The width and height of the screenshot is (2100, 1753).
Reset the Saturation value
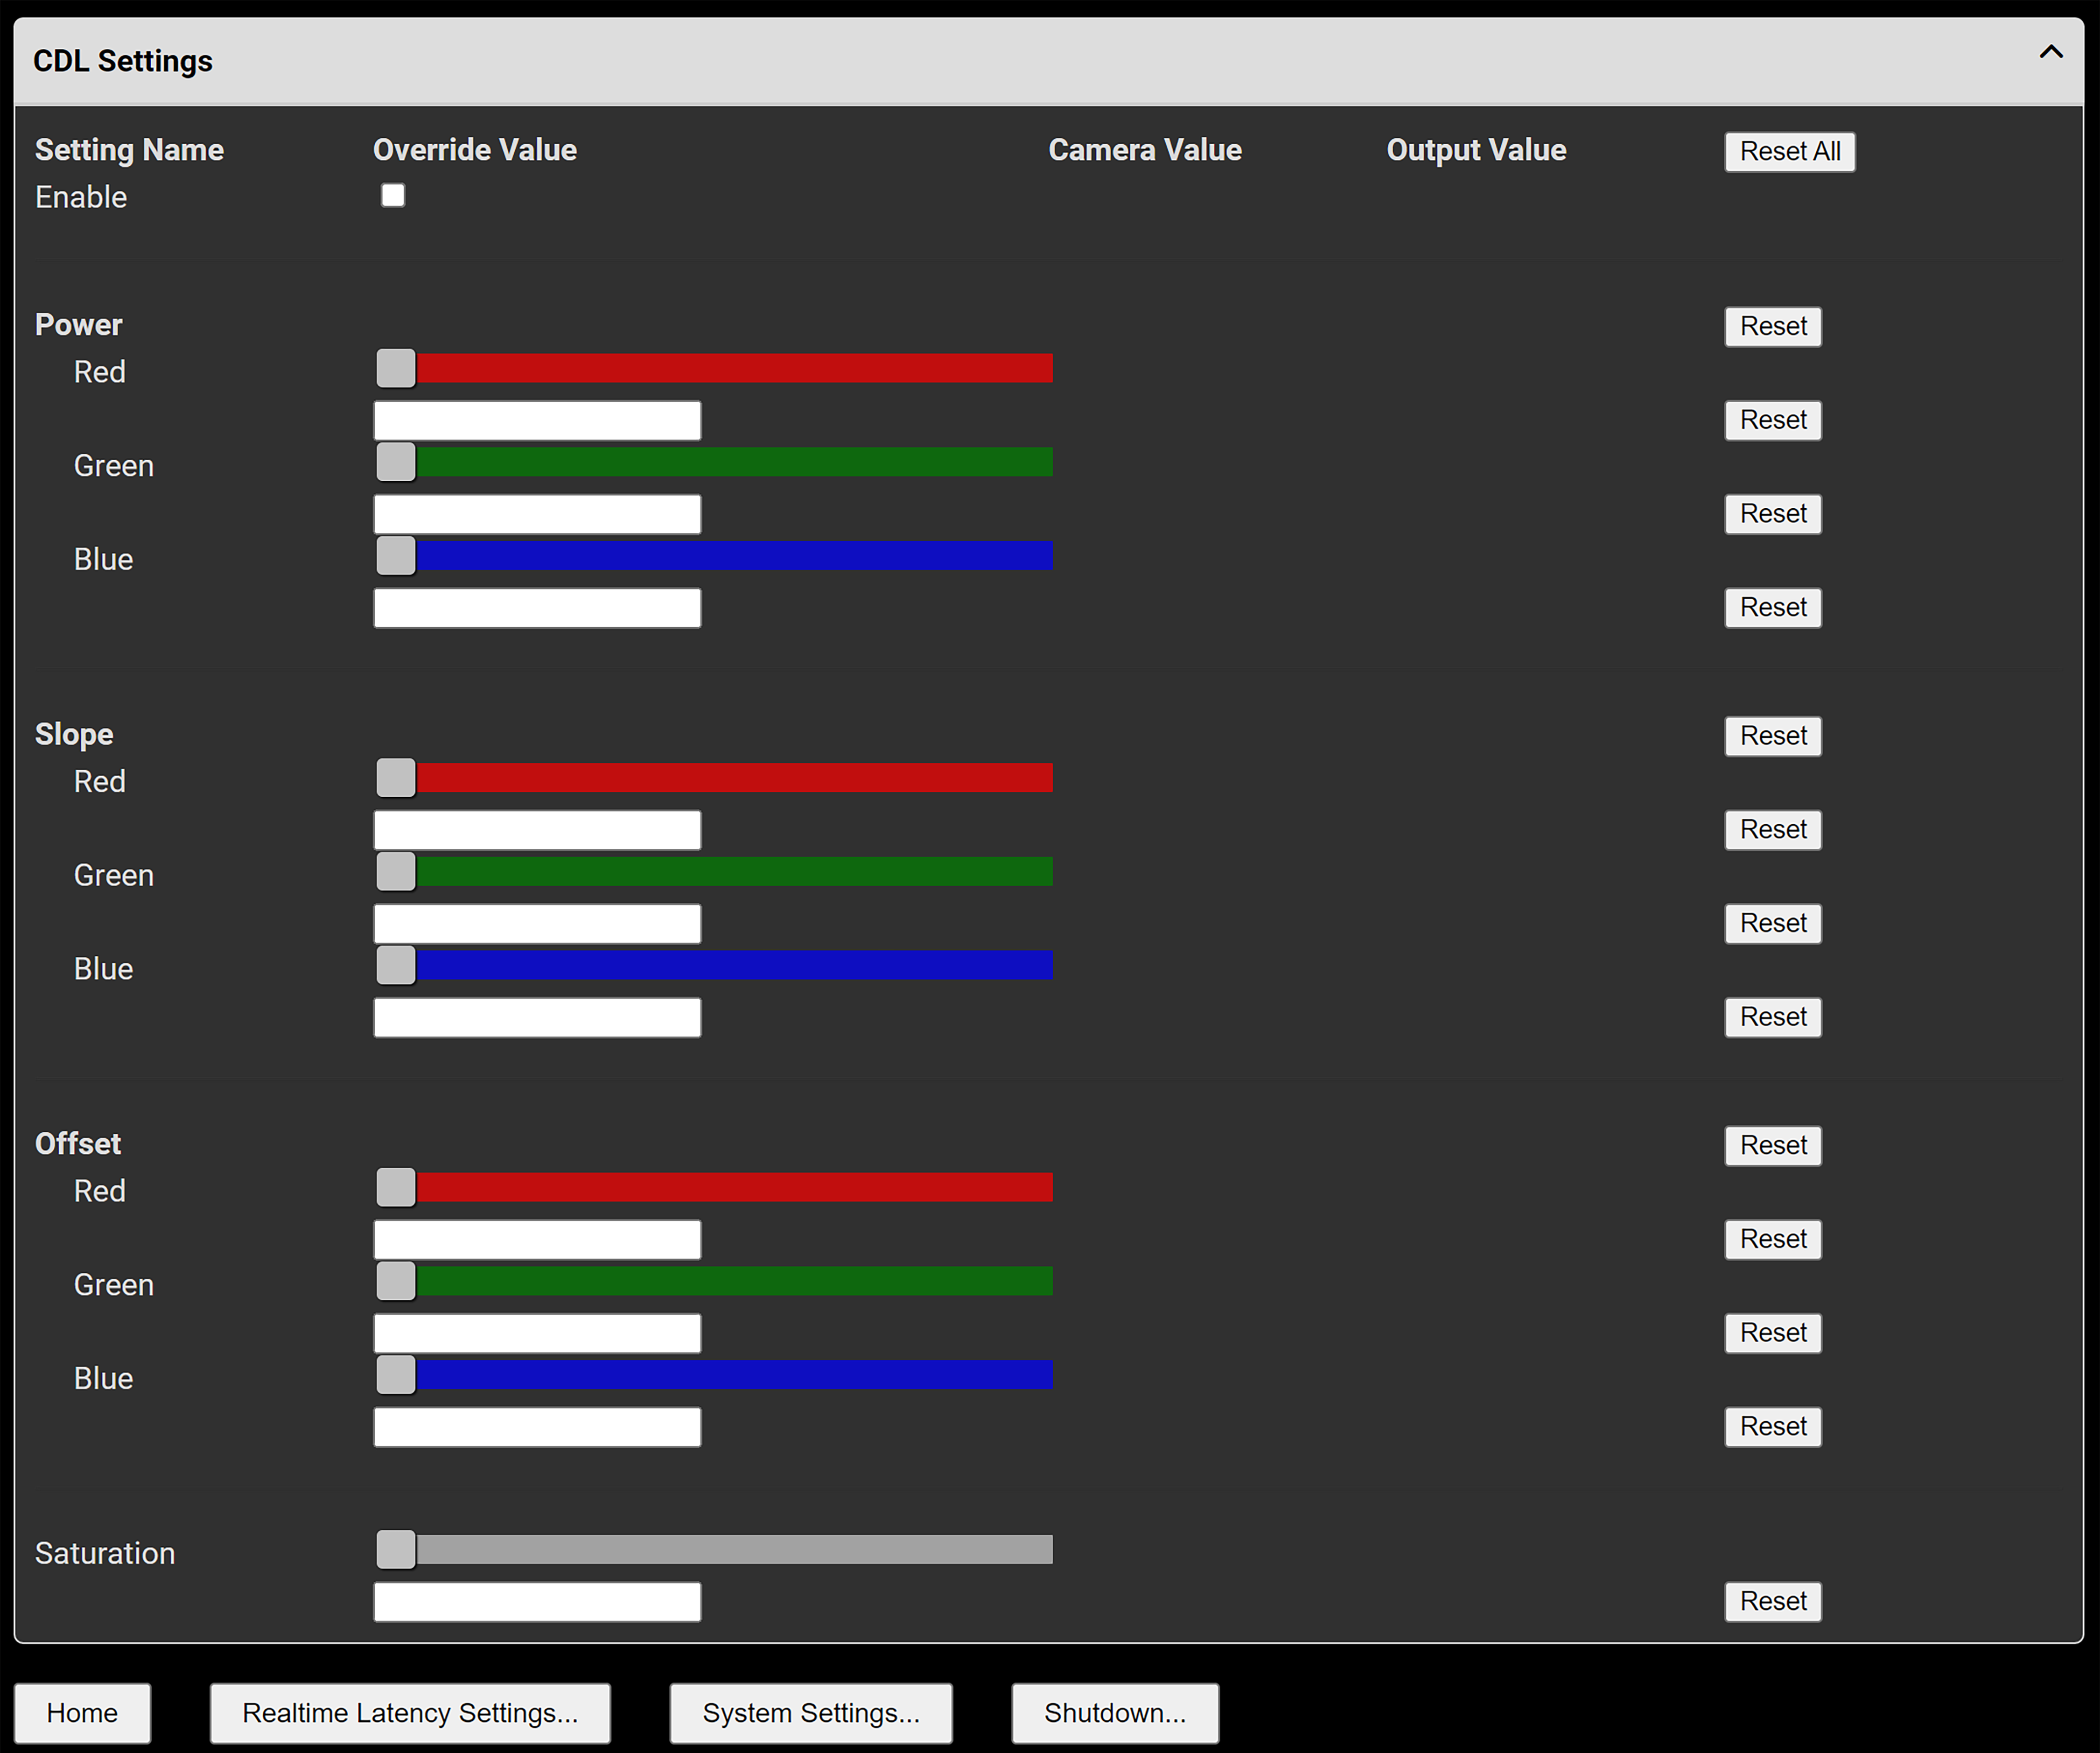[1772, 1601]
